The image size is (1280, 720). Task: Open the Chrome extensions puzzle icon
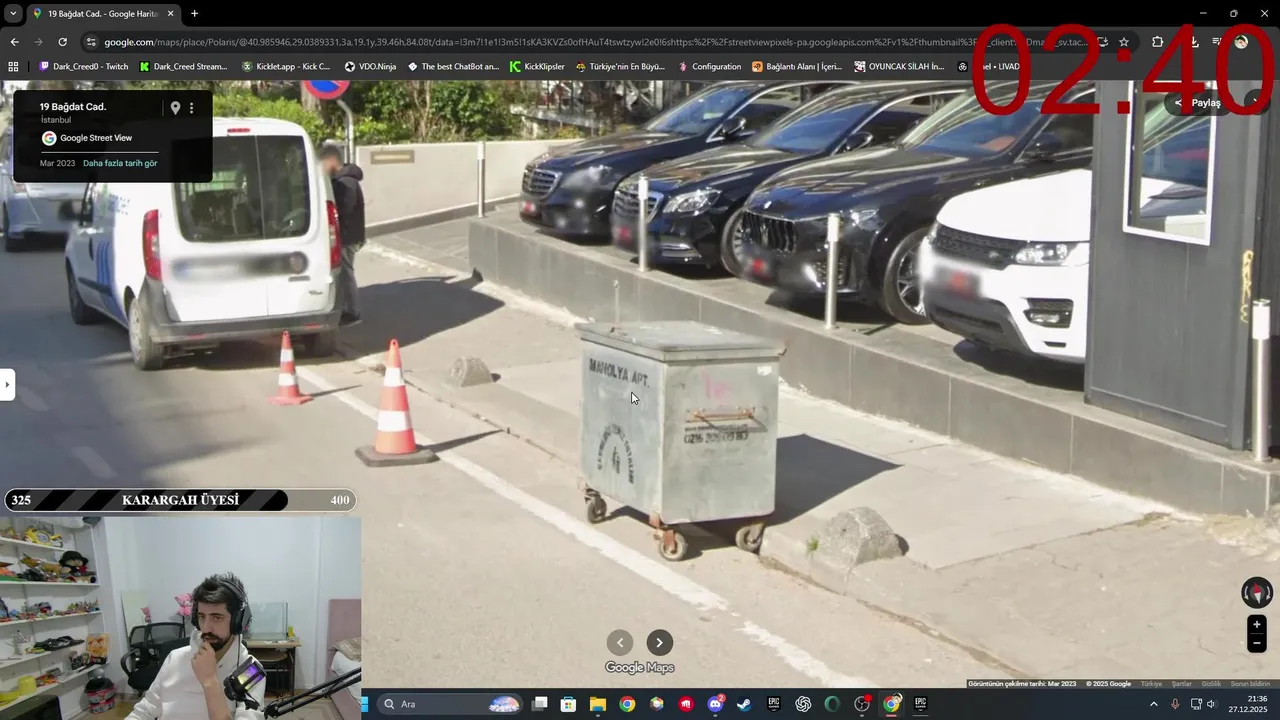coord(1157,42)
